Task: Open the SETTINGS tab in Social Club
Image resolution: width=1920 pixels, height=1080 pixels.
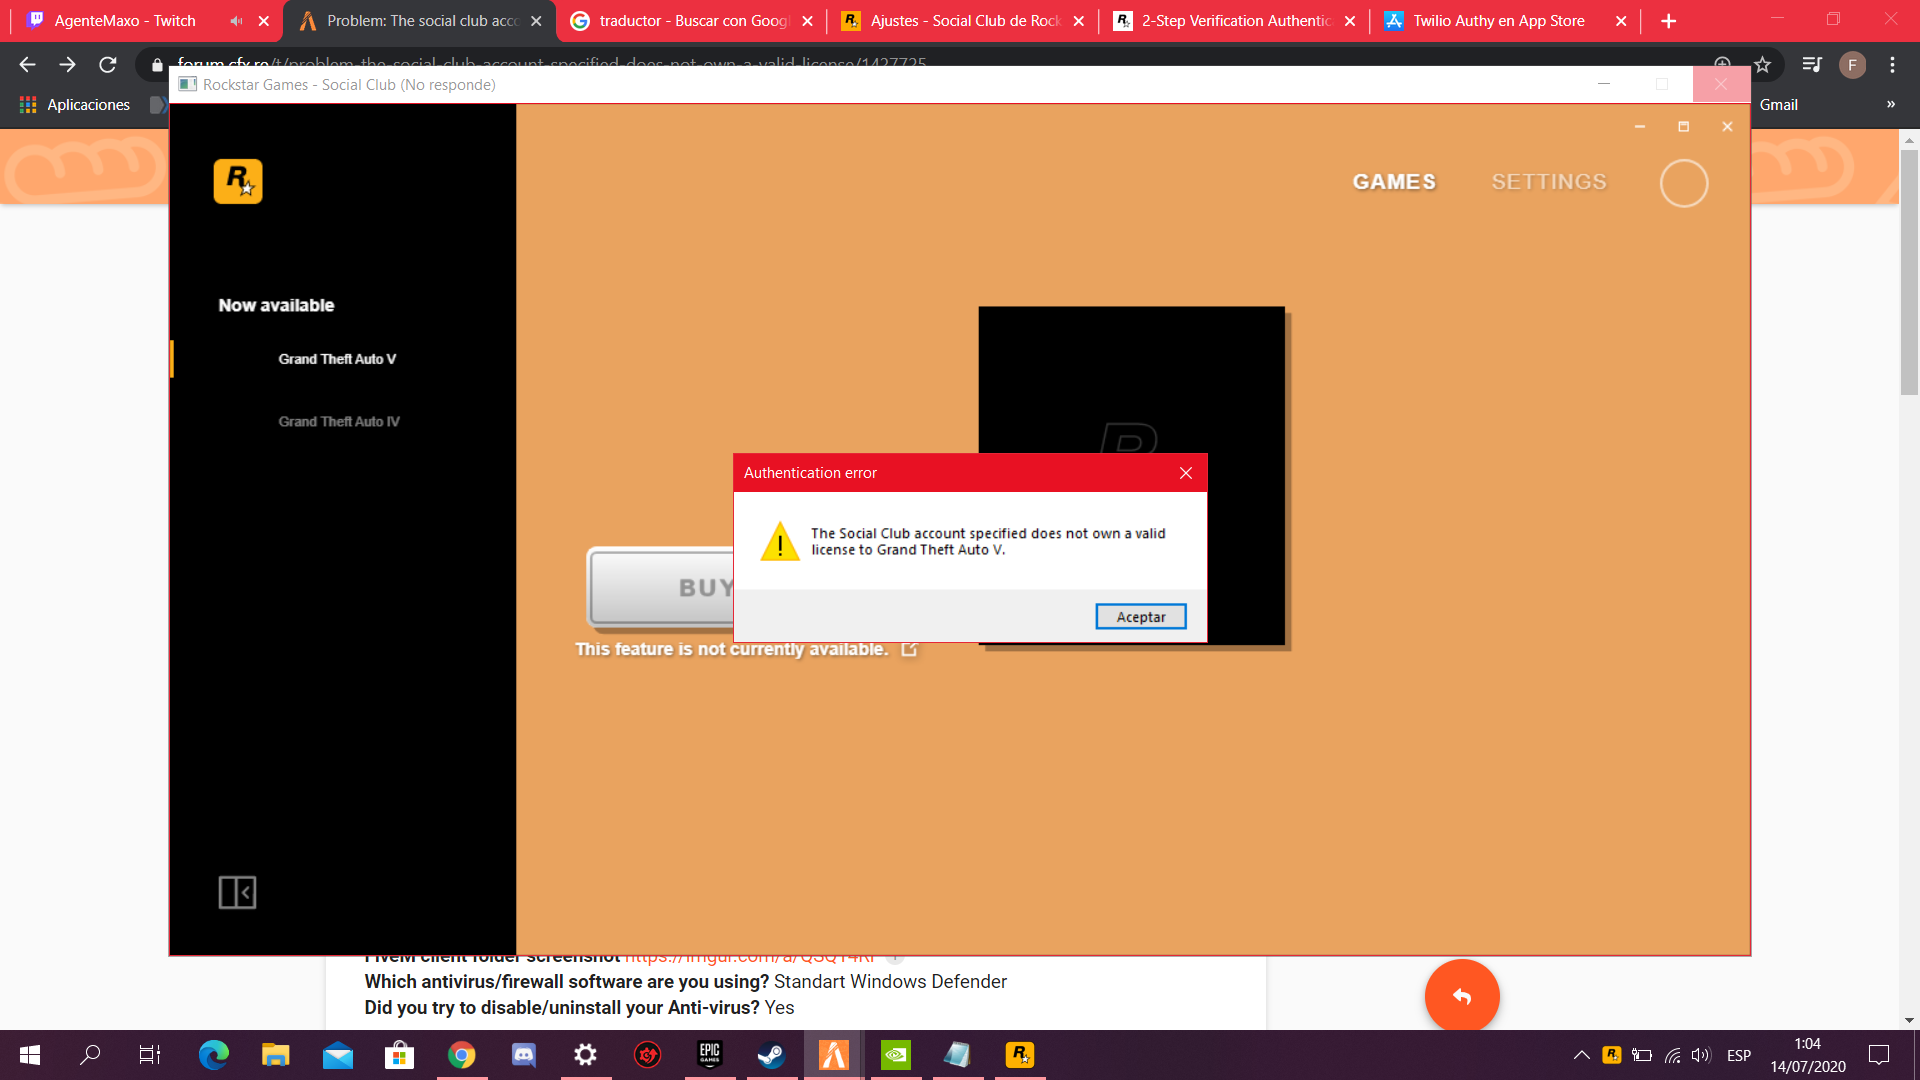Action: pyautogui.click(x=1549, y=182)
